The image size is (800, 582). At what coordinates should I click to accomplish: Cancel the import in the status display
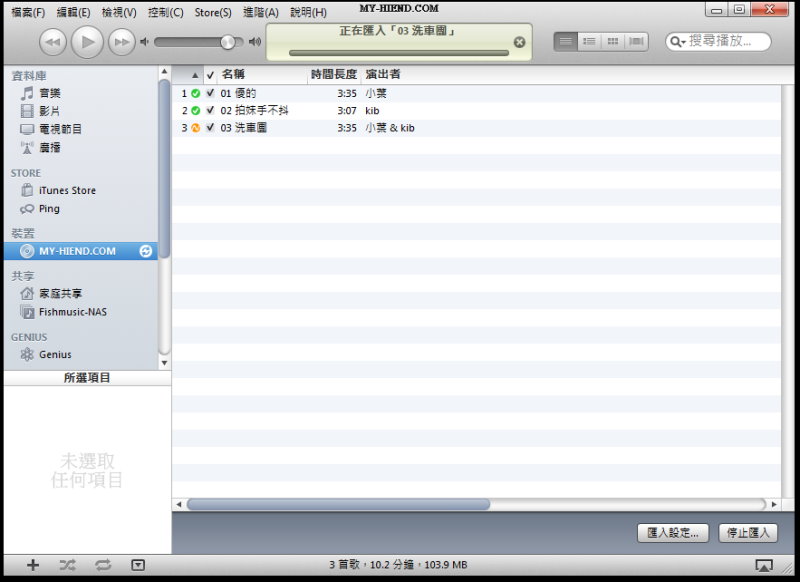point(519,42)
